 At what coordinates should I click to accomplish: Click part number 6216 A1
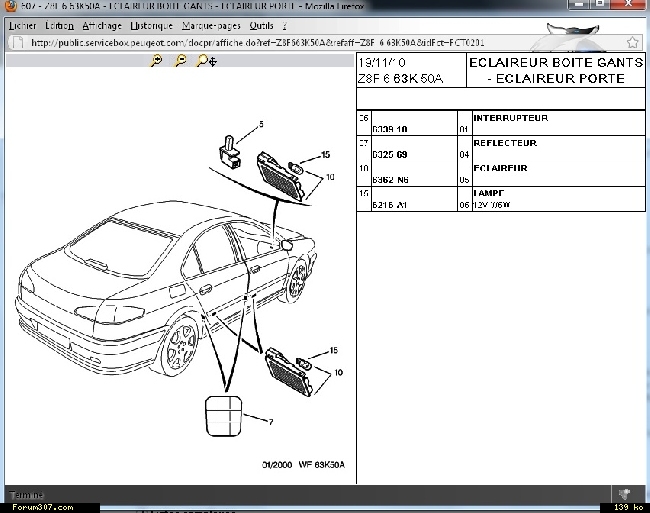[389, 205]
